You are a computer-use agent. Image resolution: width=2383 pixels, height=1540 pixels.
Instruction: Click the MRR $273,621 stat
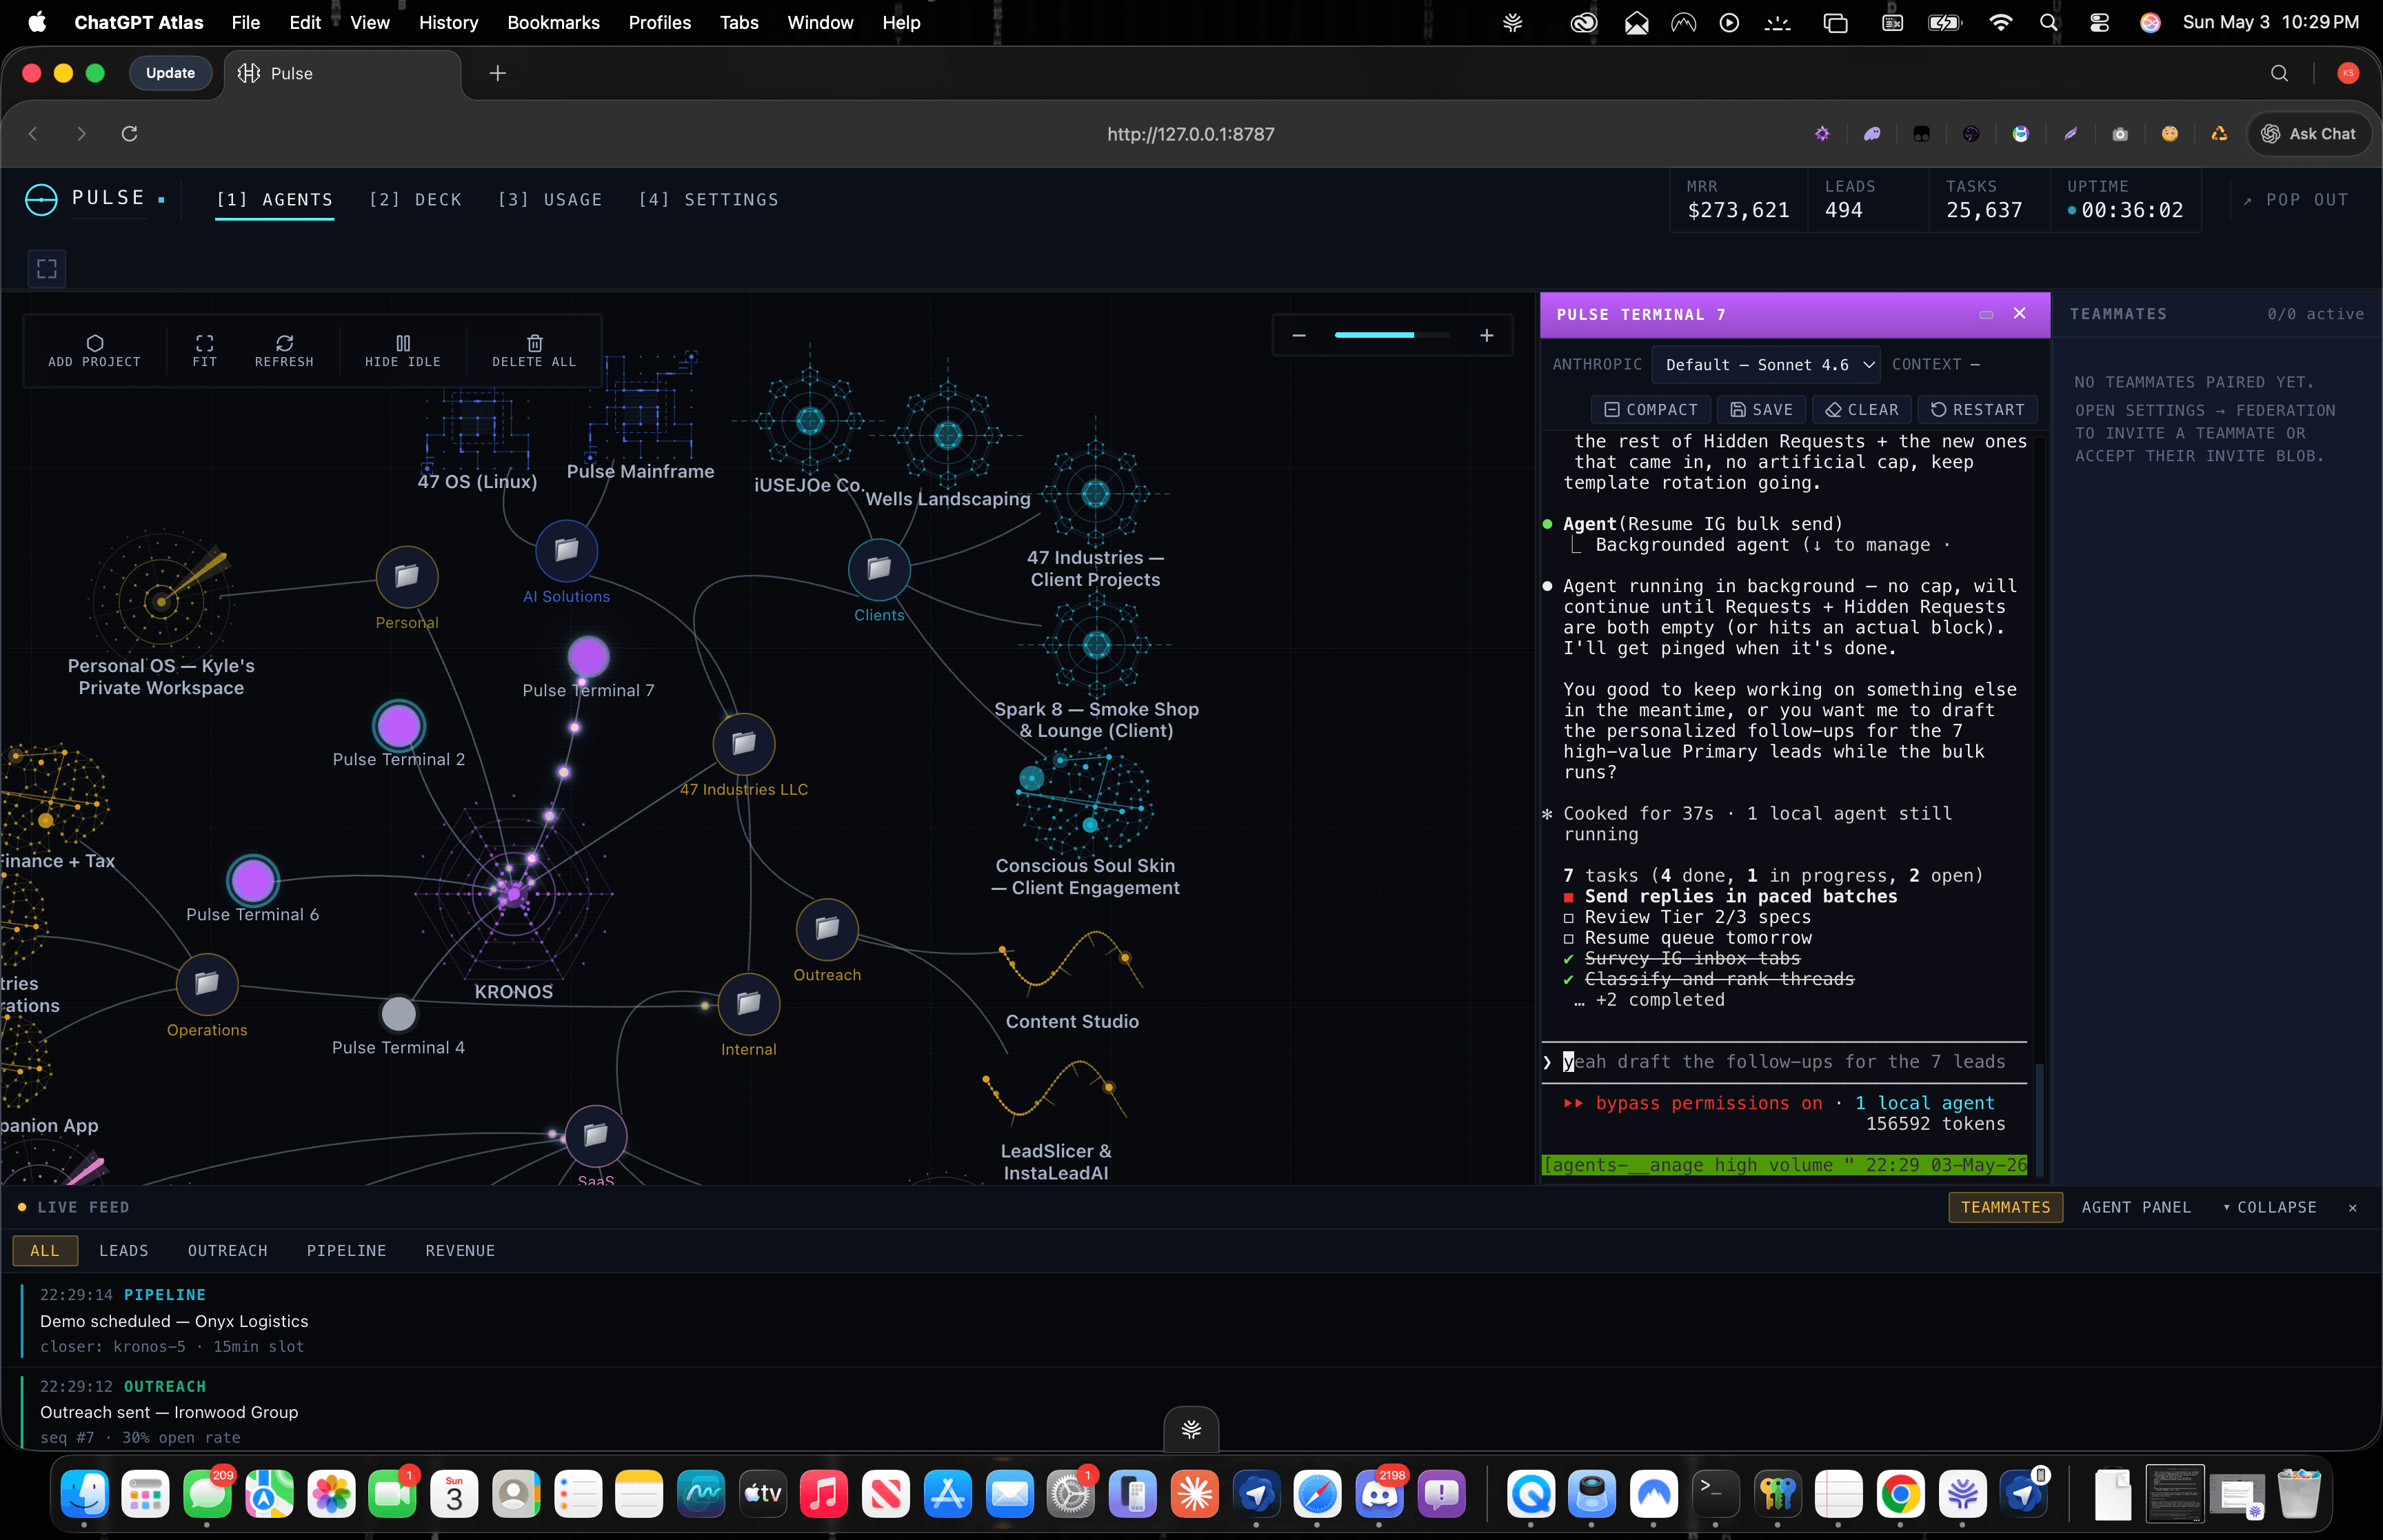1738,200
